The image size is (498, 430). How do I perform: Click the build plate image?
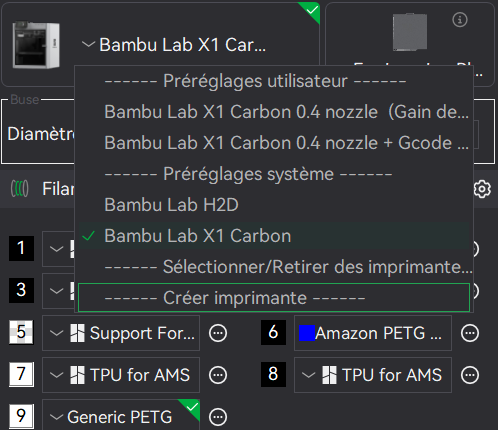(x=410, y=32)
